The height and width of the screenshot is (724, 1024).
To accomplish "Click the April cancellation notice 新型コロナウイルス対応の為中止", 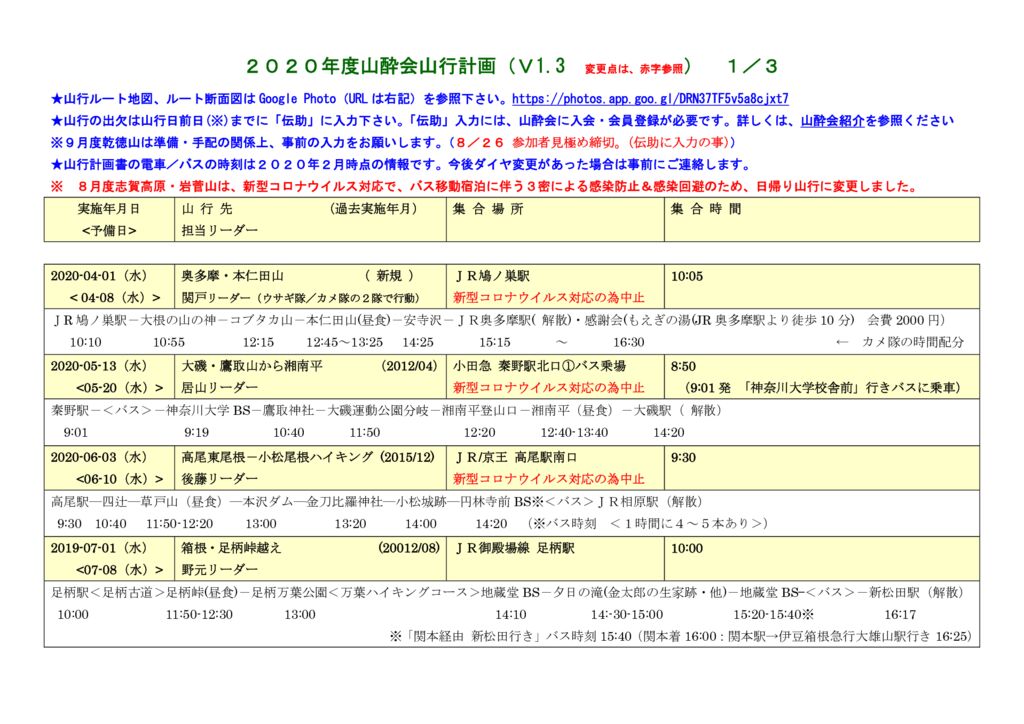I will pos(547,296).
